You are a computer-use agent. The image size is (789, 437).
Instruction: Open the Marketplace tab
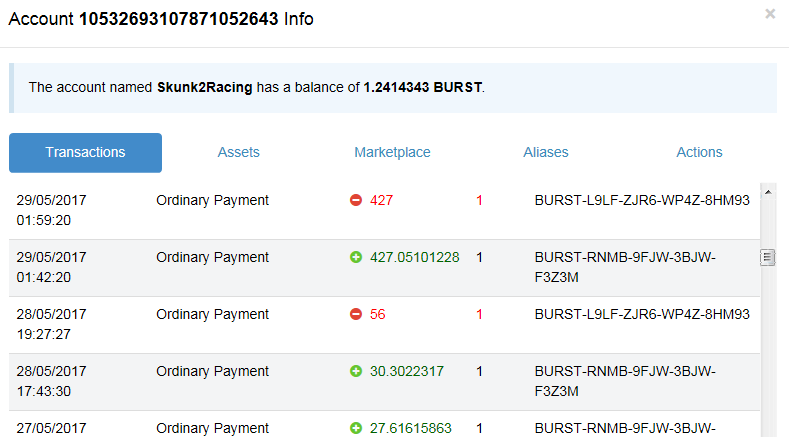tap(392, 153)
